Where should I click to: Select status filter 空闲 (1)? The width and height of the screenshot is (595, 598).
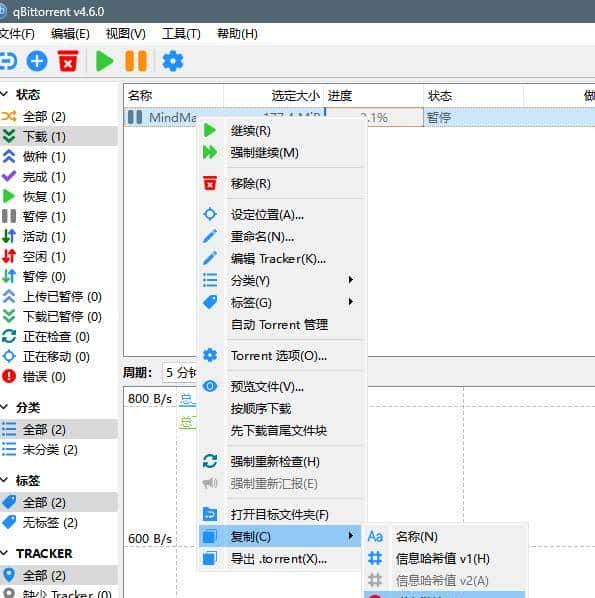point(59,256)
